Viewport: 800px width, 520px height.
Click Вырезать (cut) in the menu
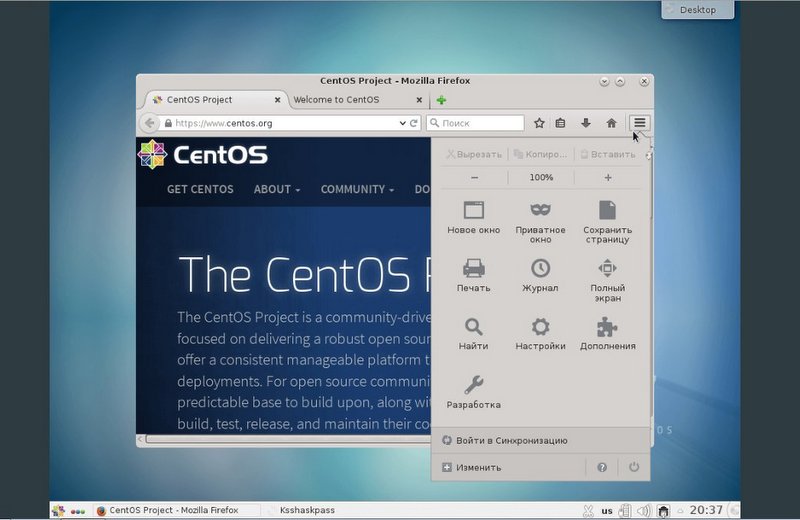[474, 154]
